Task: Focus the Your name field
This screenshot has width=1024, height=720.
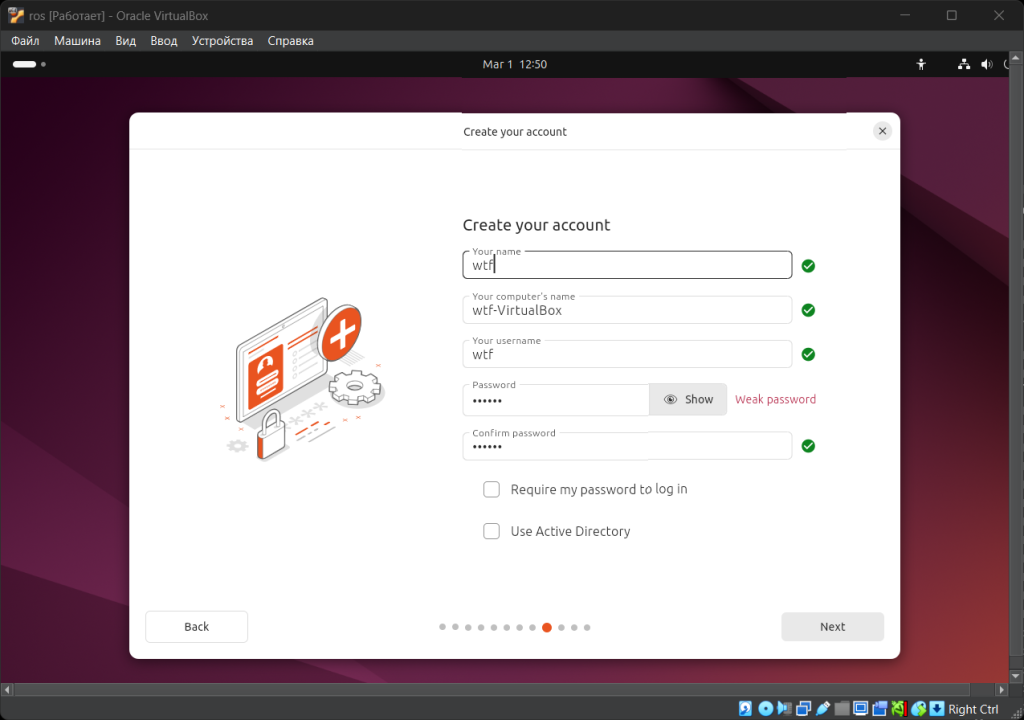Action: 627,265
